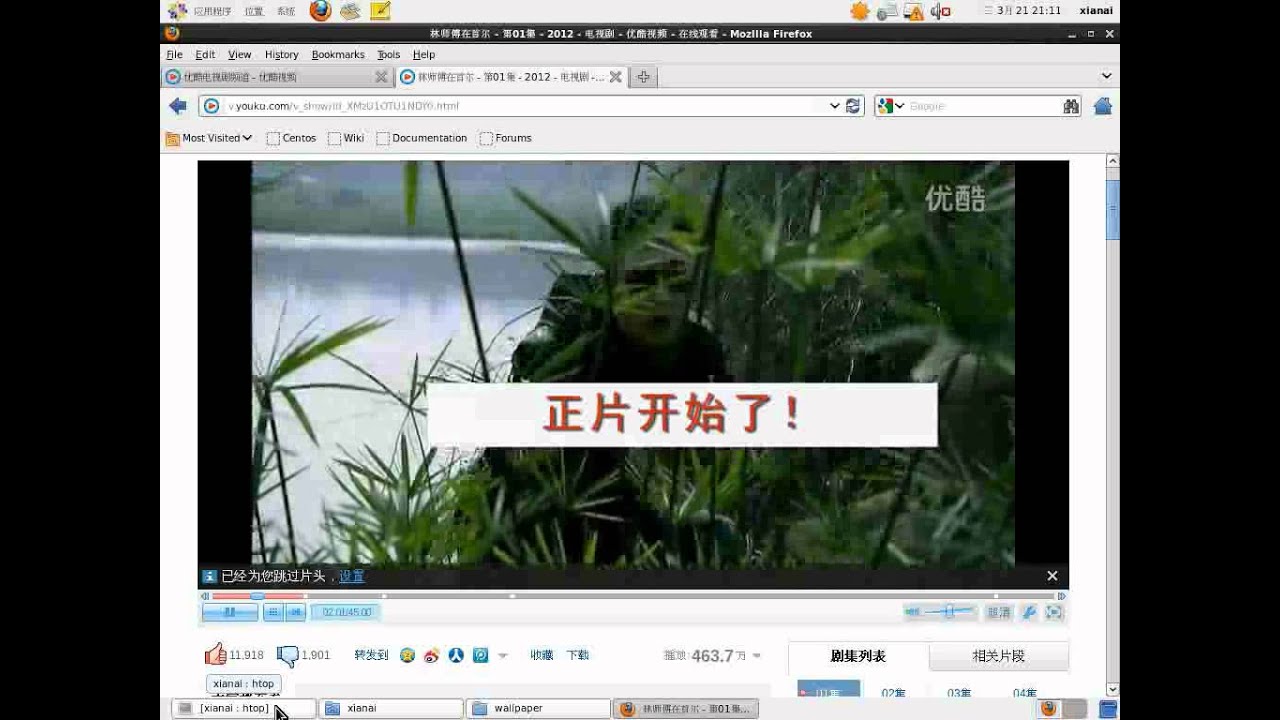Dismiss the skipped-intro notification bar
Viewport: 1280px width, 720px height.
tap(1052, 576)
